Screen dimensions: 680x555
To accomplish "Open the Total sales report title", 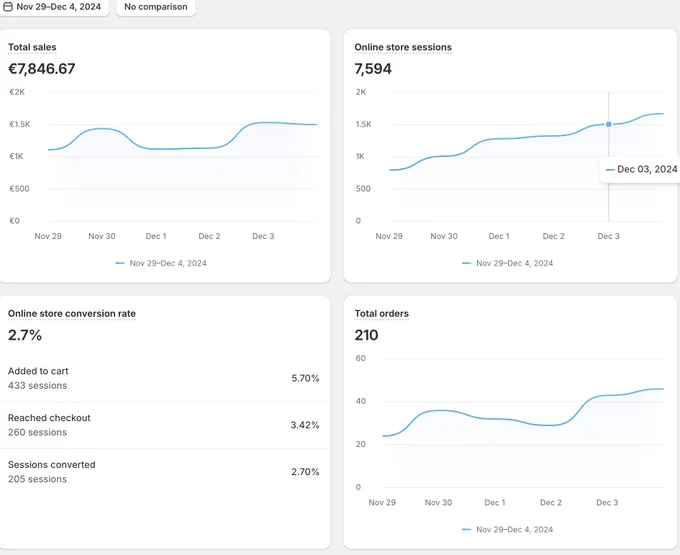I will tap(32, 47).
